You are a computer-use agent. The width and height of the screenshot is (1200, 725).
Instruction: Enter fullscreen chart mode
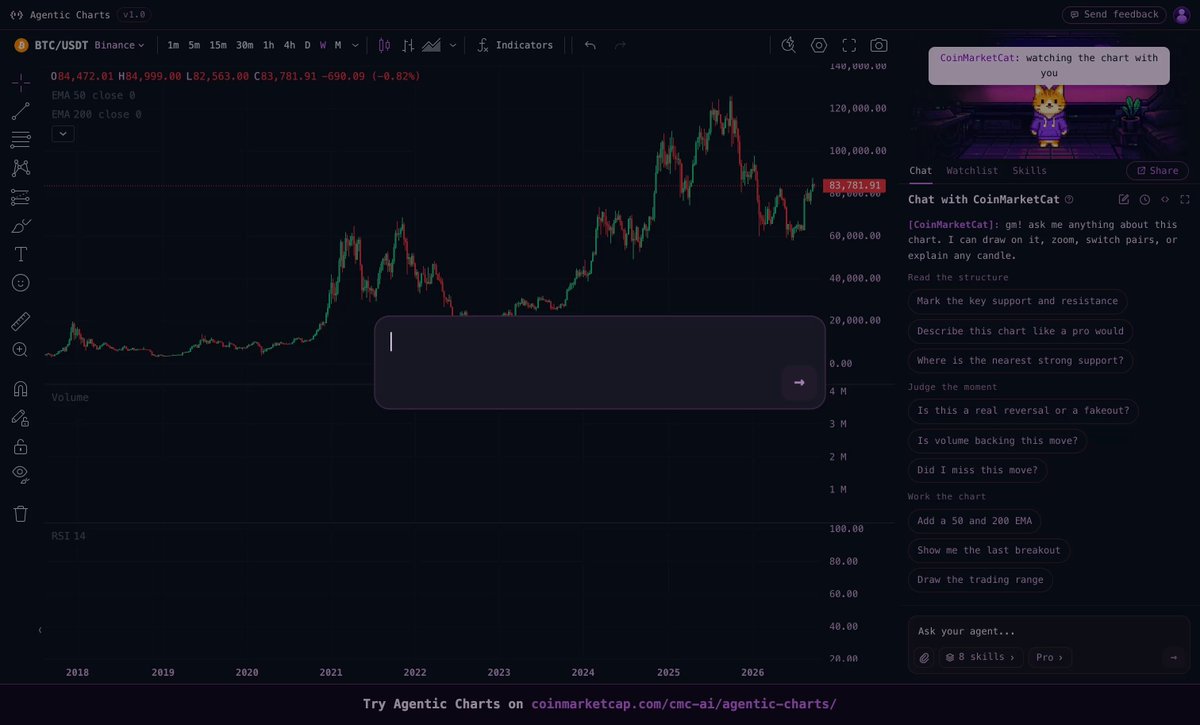pos(849,45)
